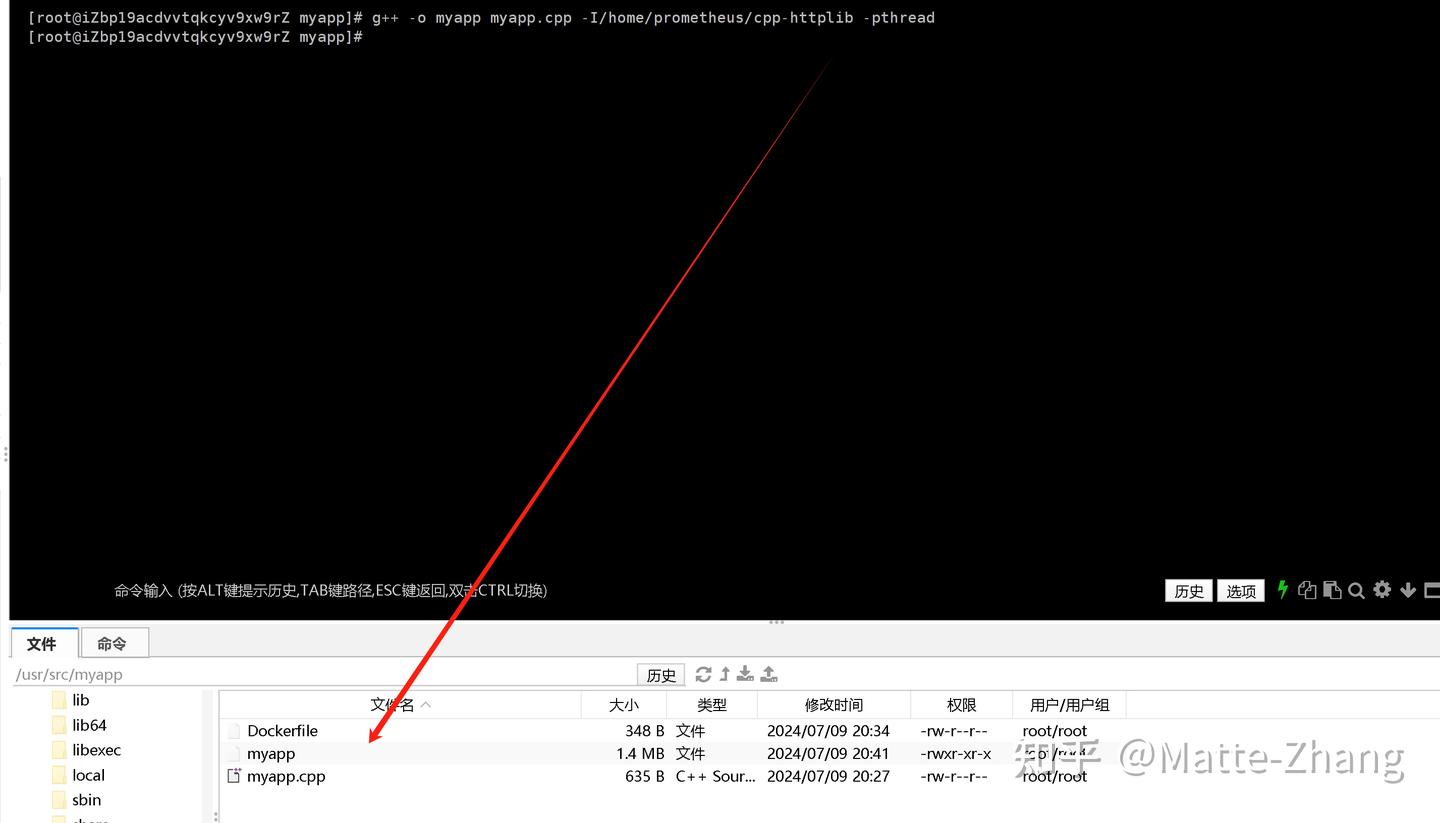The height and width of the screenshot is (823, 1440).
Task: Select the lib64 folder in sidebar
Action: [x=88, y=724]
